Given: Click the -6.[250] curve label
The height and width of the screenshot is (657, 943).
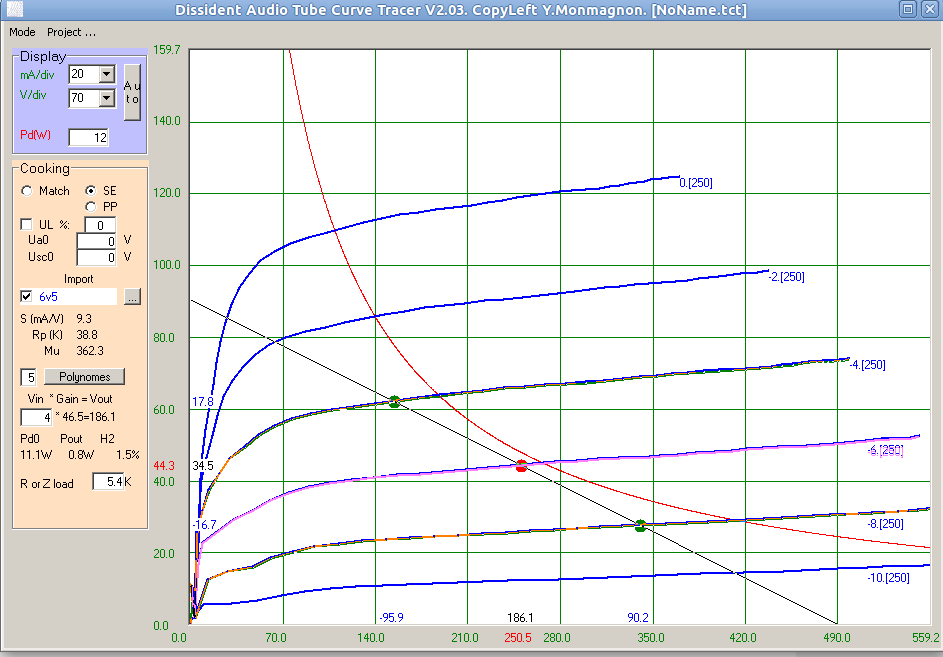Looking at the screenshot, I should coord(885,450).
